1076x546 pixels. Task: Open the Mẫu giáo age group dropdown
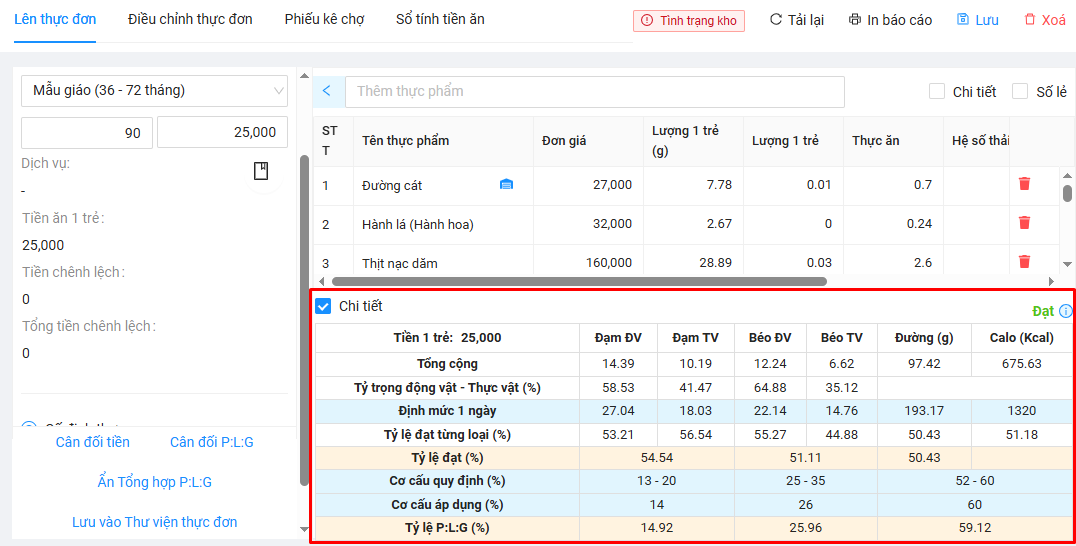154,91
